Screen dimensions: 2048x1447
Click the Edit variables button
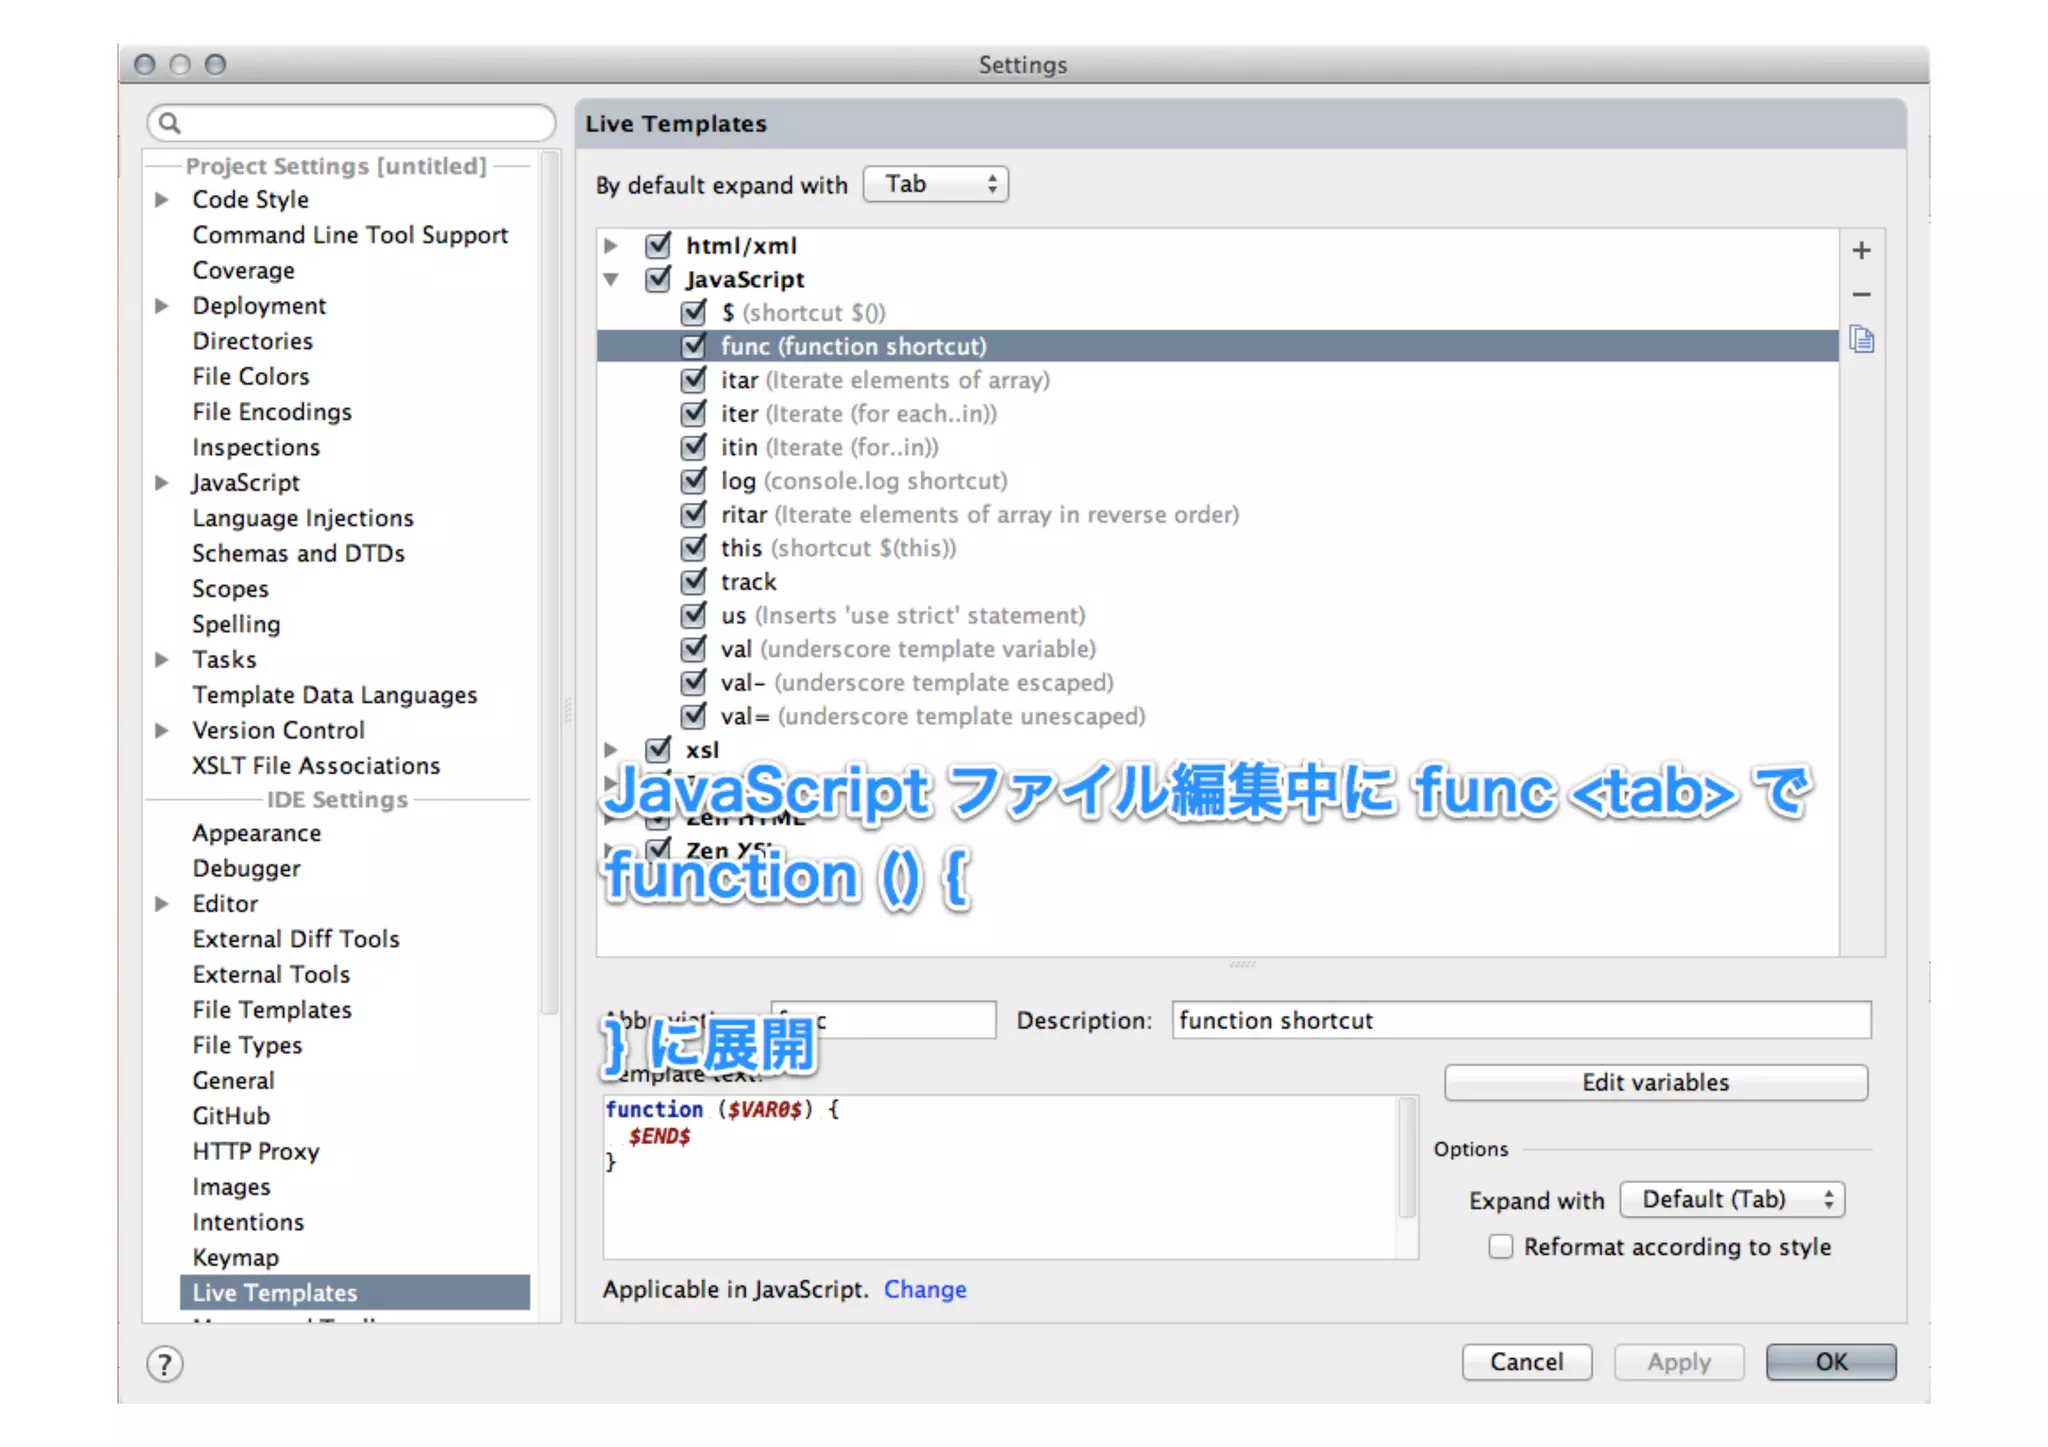[x=1655, y=1082]
